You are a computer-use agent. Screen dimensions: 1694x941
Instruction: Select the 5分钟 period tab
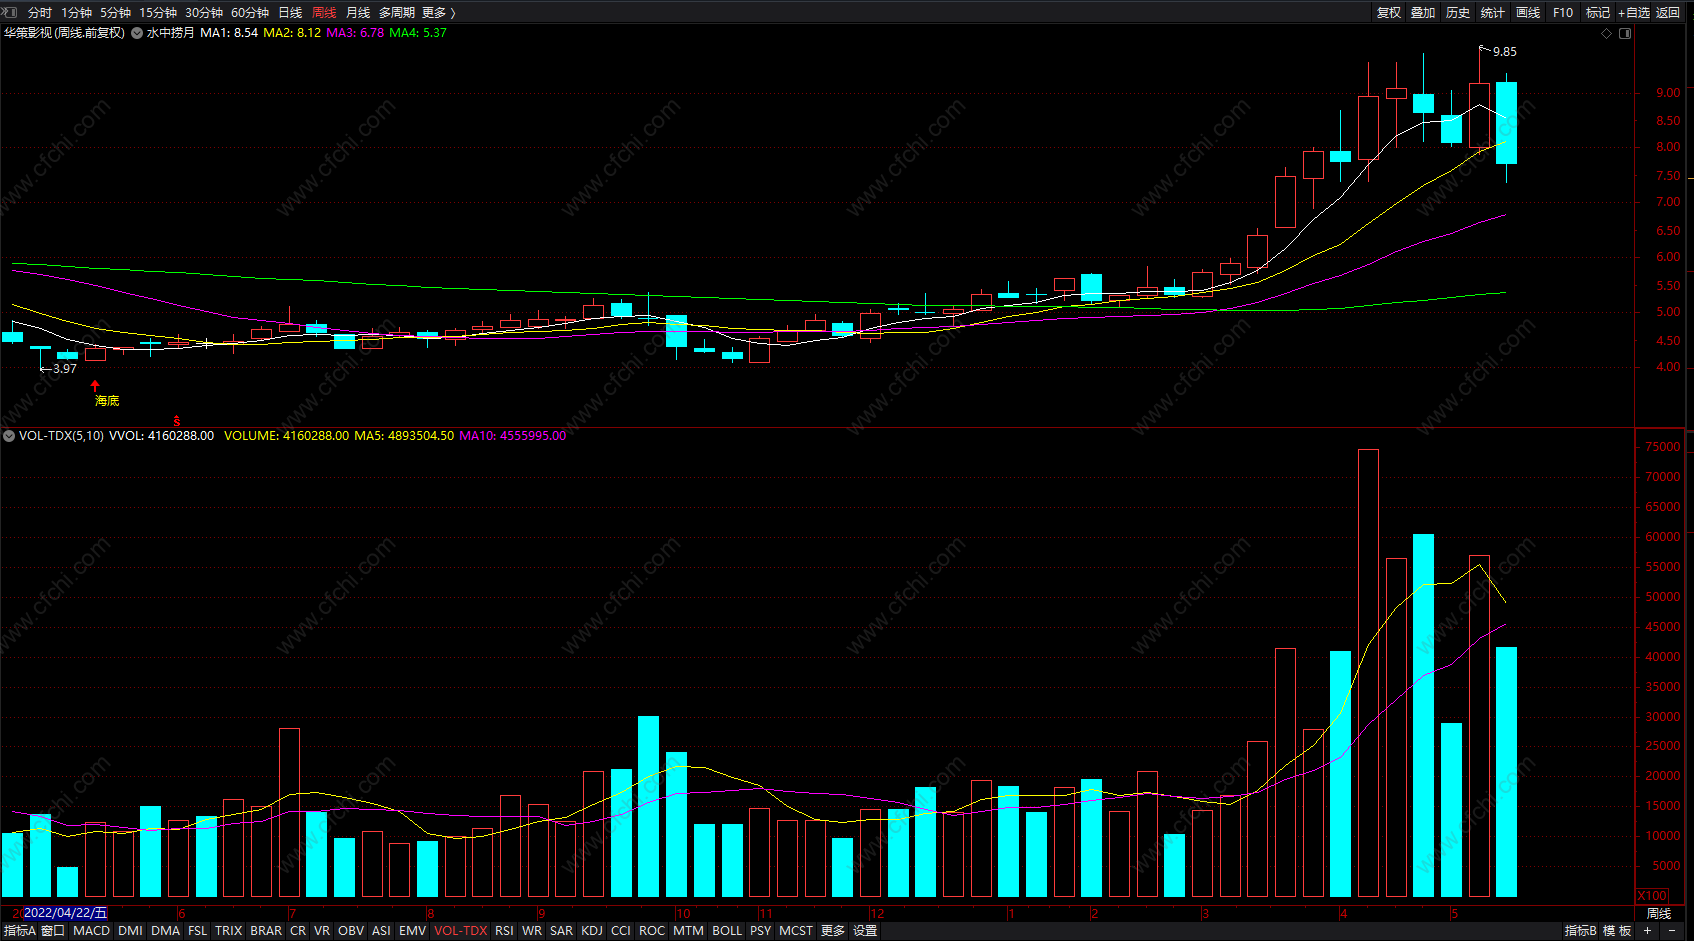tap(115, 13)
